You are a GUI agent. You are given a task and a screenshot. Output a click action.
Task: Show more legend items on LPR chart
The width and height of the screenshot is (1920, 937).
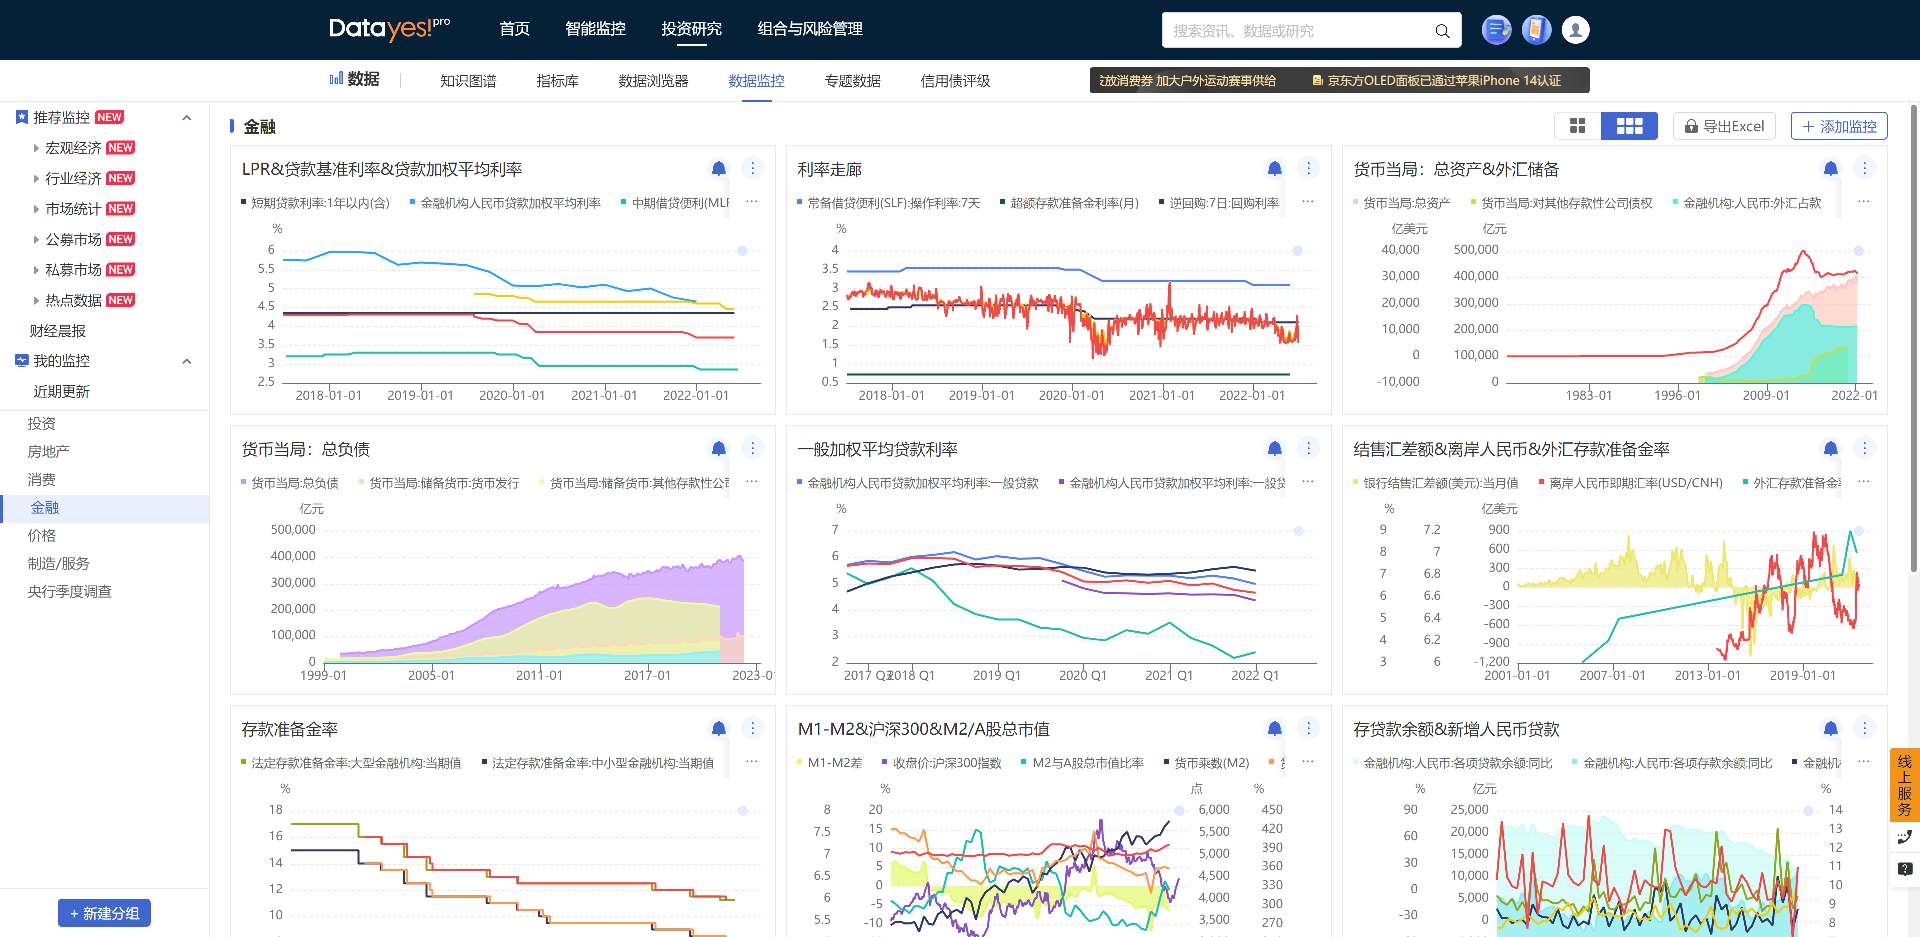coord(752,202)
